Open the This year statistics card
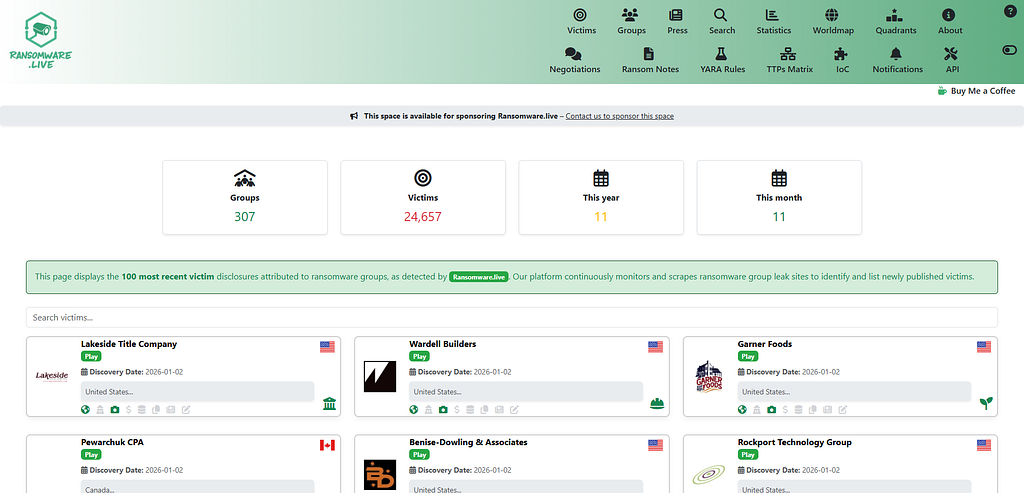This screenshot has width=1024, height=493. click(x=601, y=197)
